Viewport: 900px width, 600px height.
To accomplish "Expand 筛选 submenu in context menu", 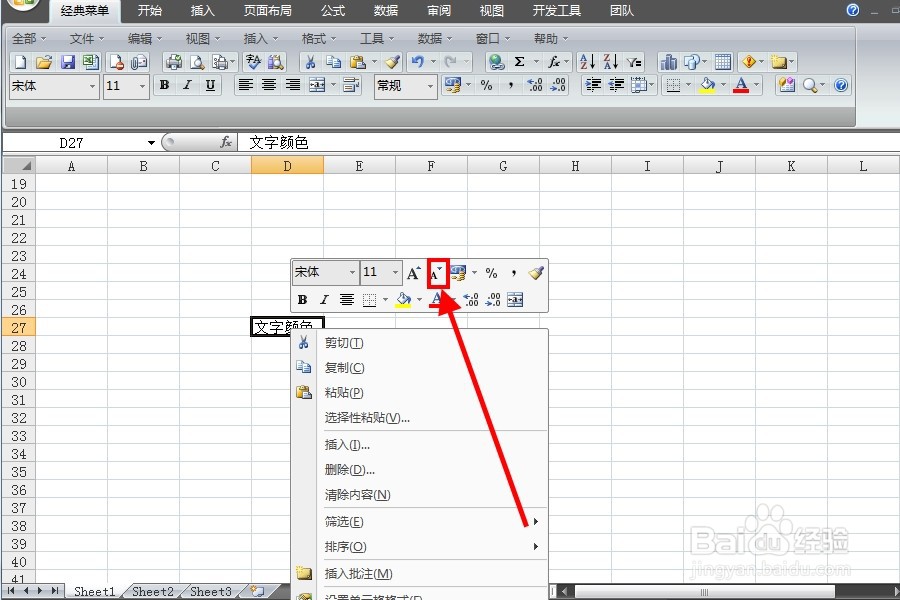I will [536, 521].
